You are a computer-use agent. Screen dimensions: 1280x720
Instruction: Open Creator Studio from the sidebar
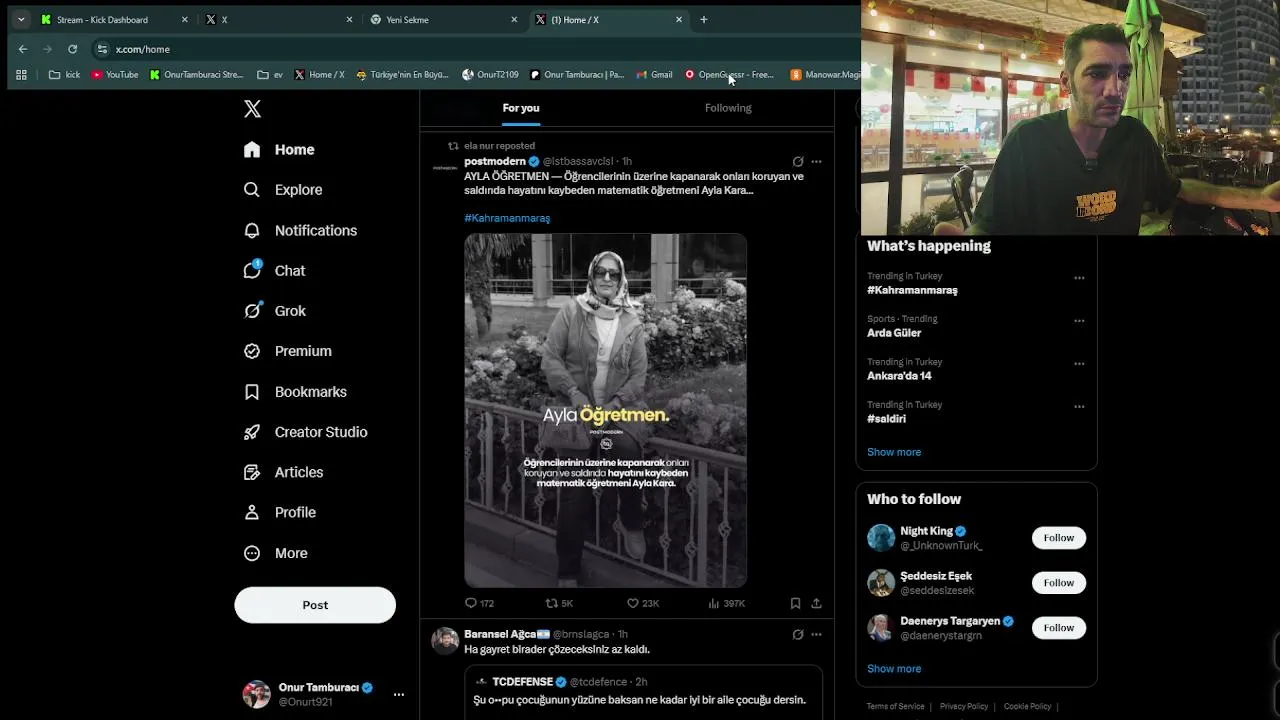[306, 432]
